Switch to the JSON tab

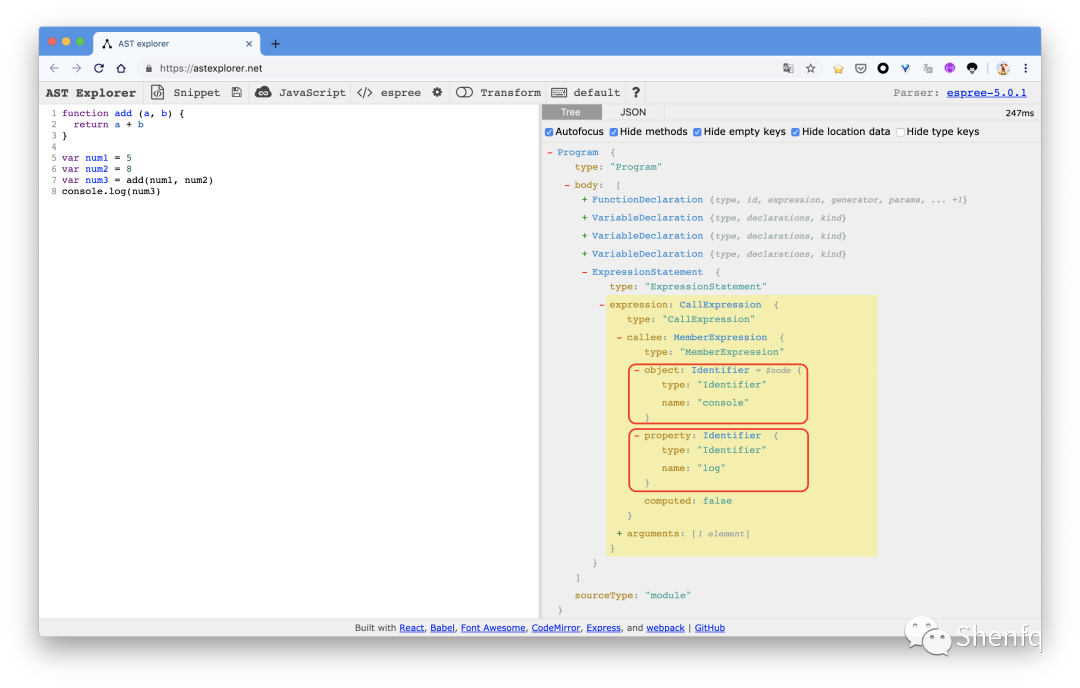(632, 112)
